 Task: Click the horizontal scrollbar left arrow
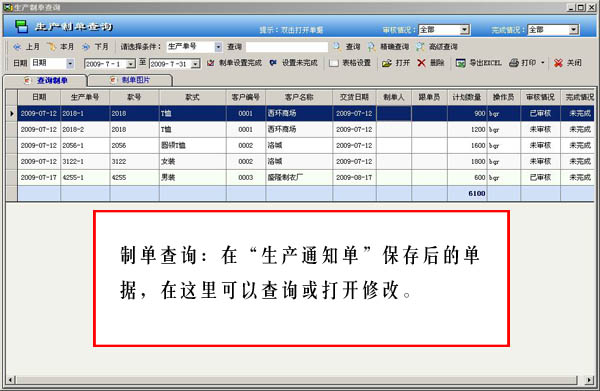point(10,380)
